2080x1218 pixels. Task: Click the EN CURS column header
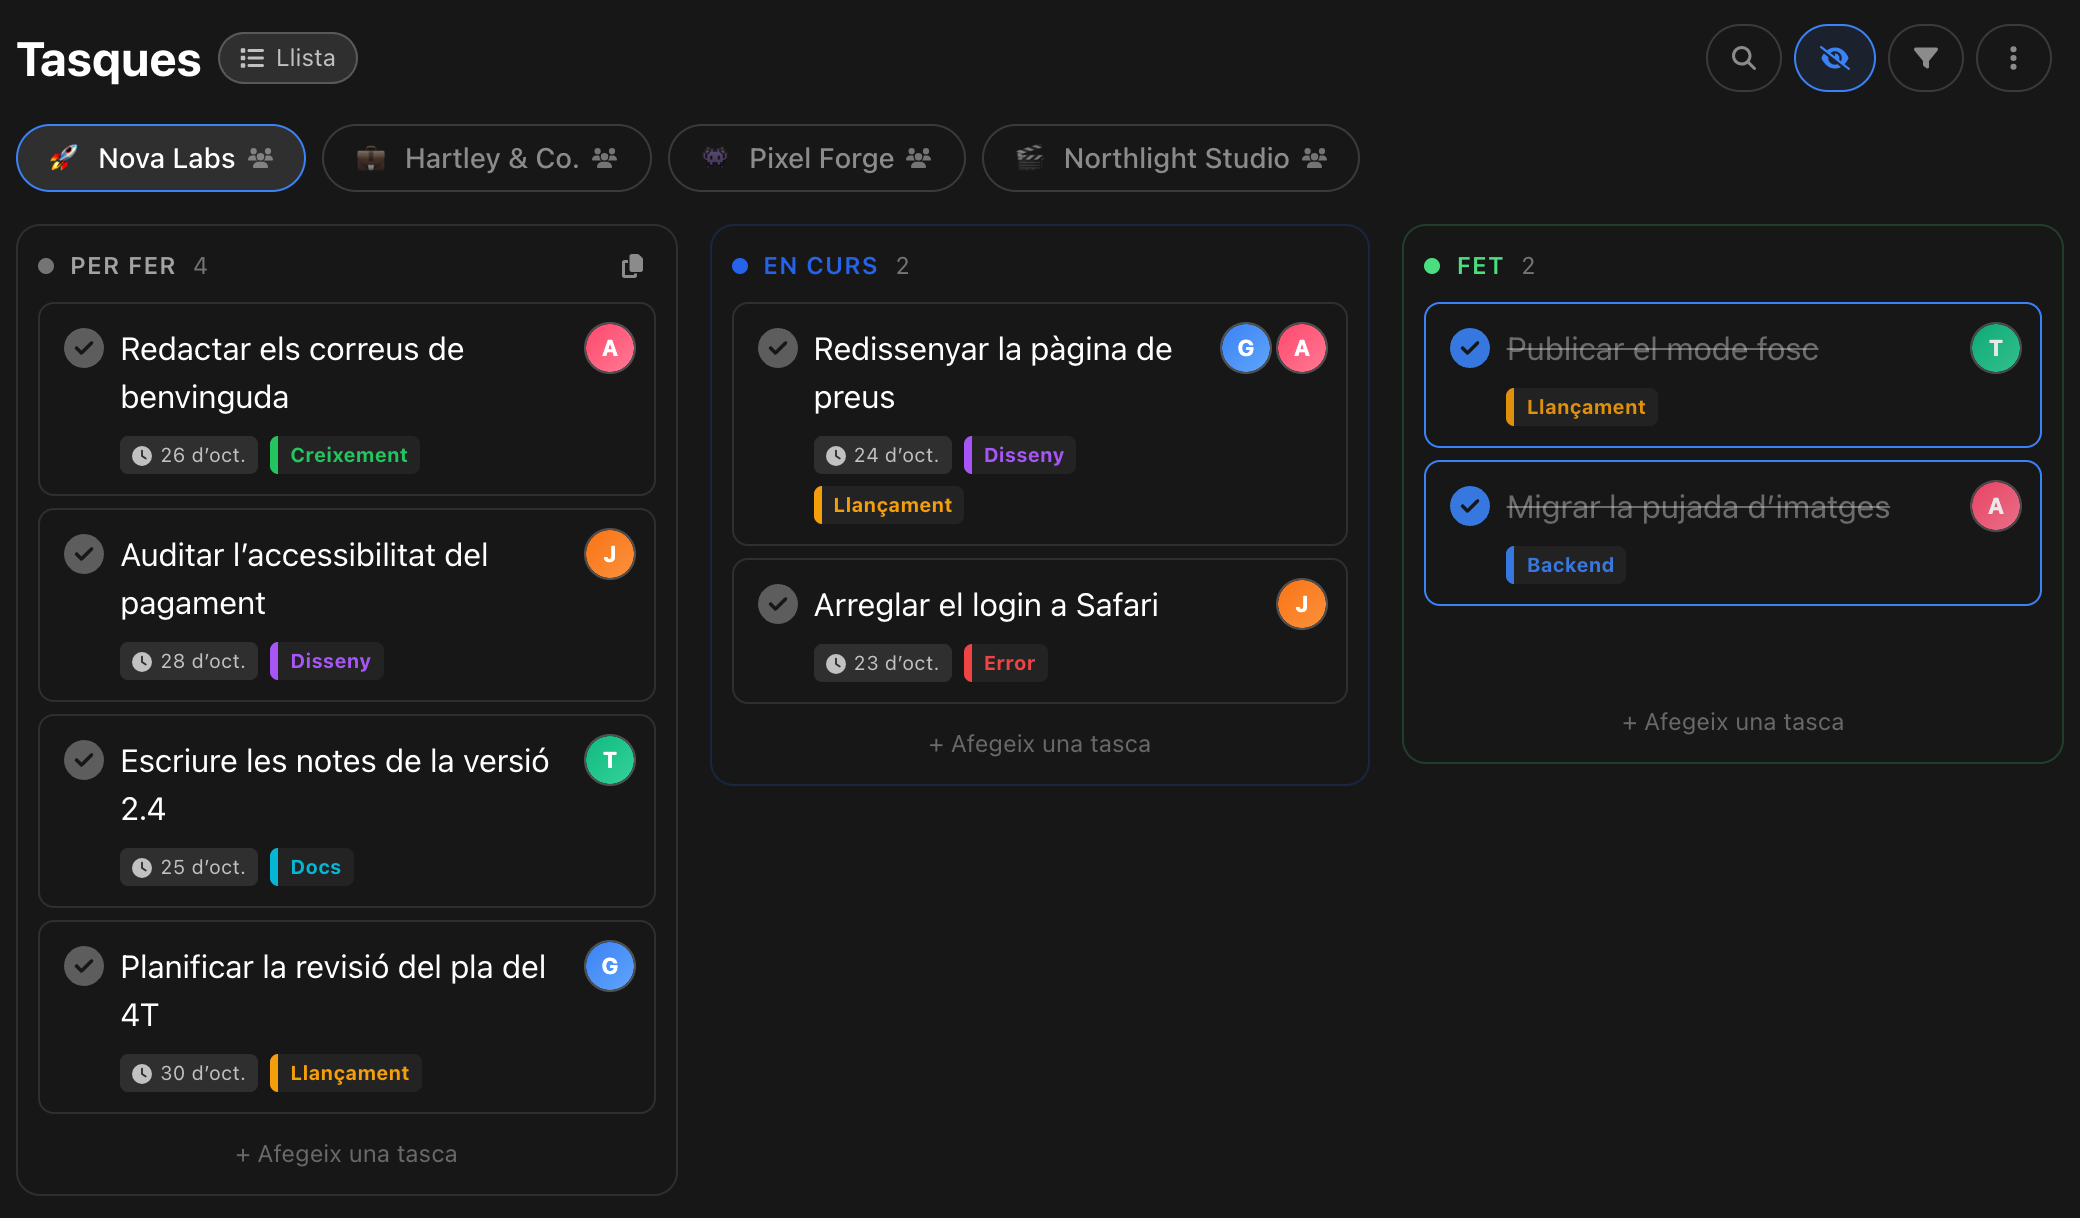tap(820, 266)
